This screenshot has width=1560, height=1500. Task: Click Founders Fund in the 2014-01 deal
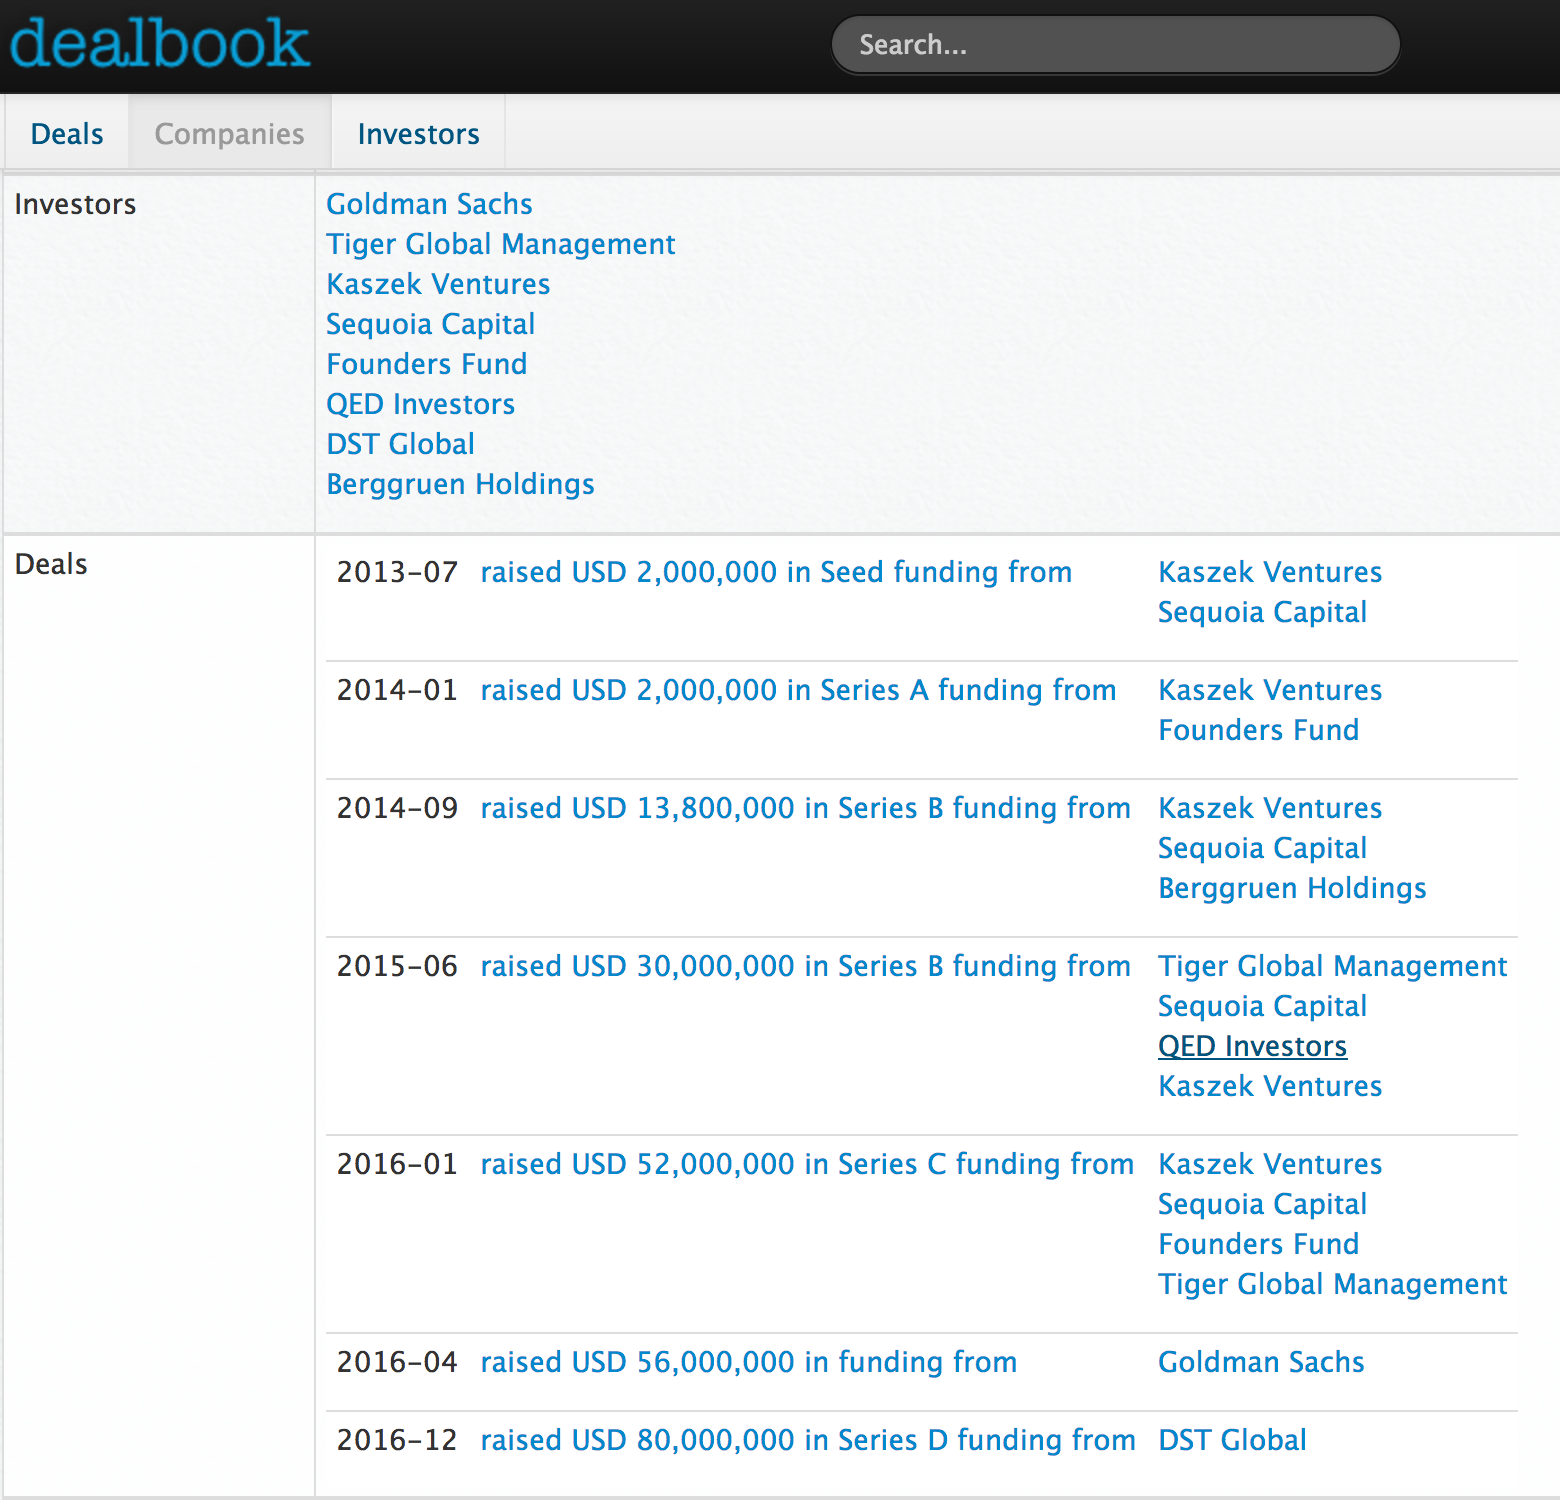click(x=1258, y=730)
